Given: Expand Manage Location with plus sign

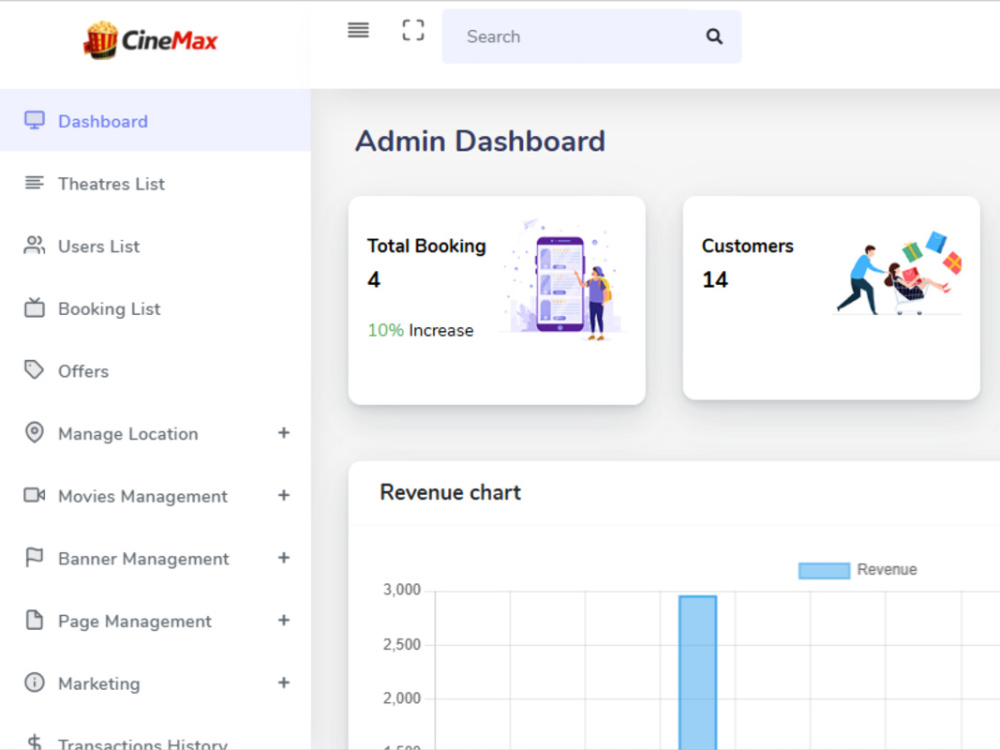Looking at the screenshot, I should pos(284,433).
